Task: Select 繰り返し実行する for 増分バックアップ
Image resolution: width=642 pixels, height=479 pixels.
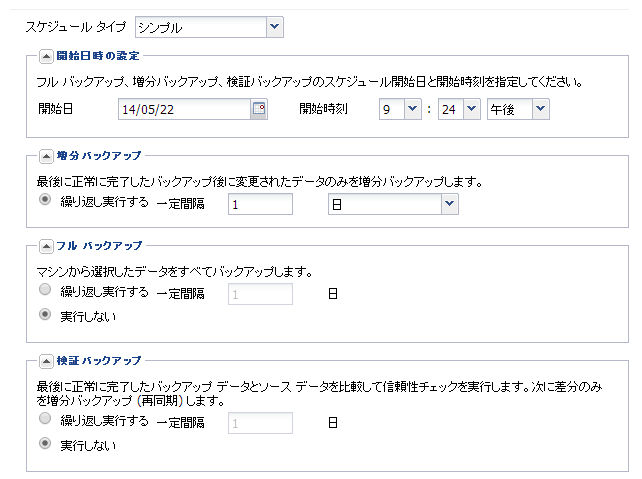Action: pyautogui.click(x=43, y=200)
